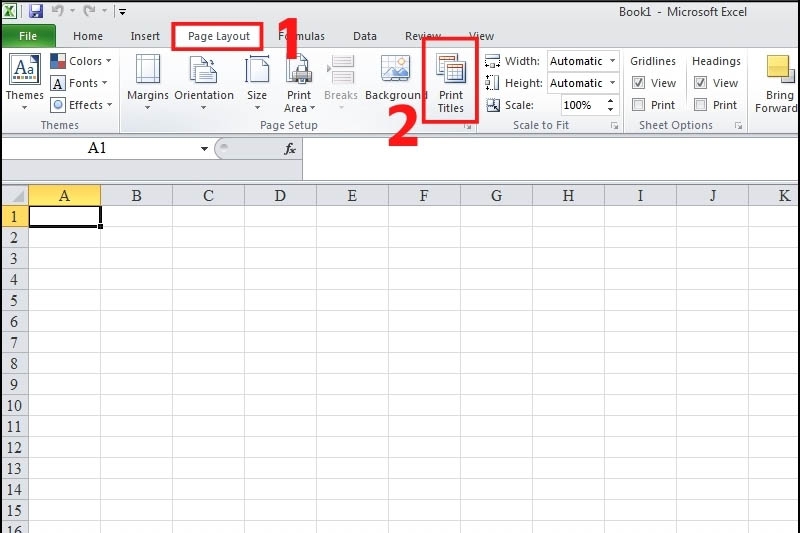Undo the last action
The height and width of the screenshot is (533, 800).
click(x=58, y=11)
